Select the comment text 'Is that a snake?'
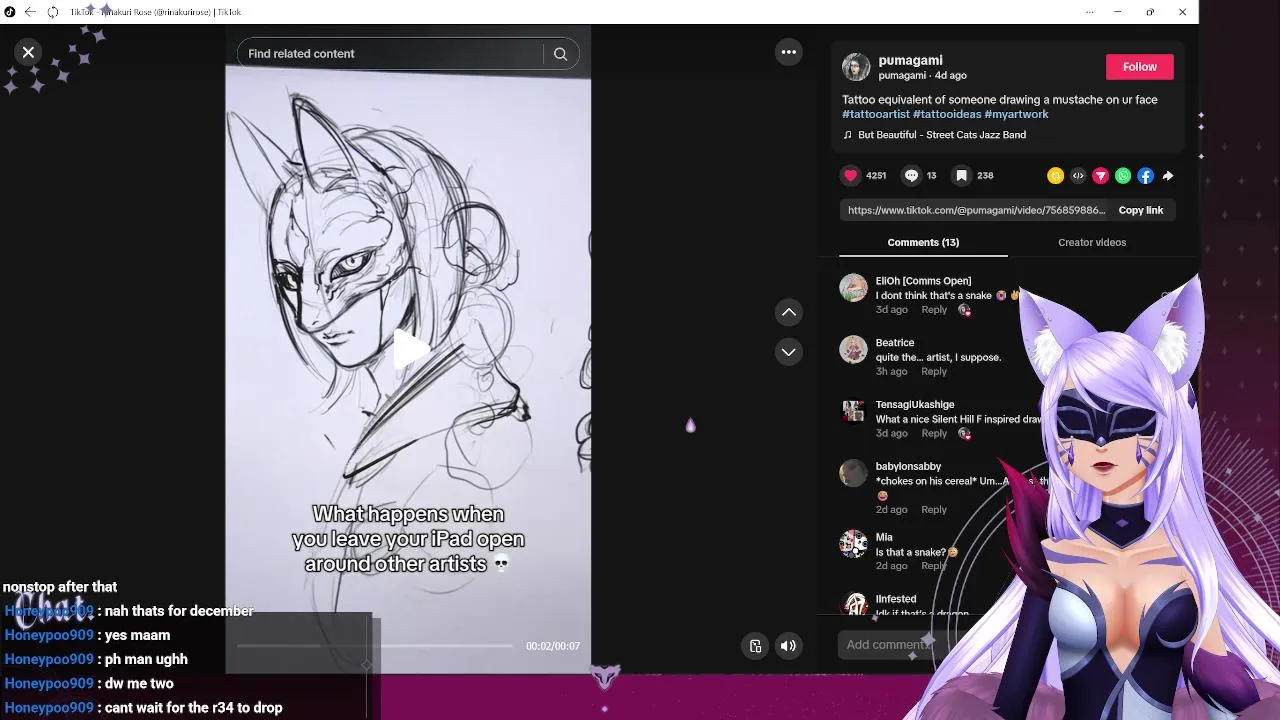1280x720 pixels. click(x=910, y=552)
